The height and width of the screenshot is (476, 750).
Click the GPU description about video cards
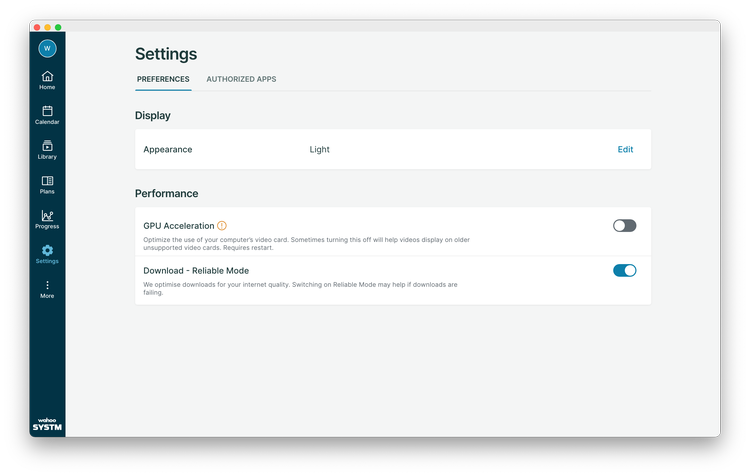[x=307, y=244]
